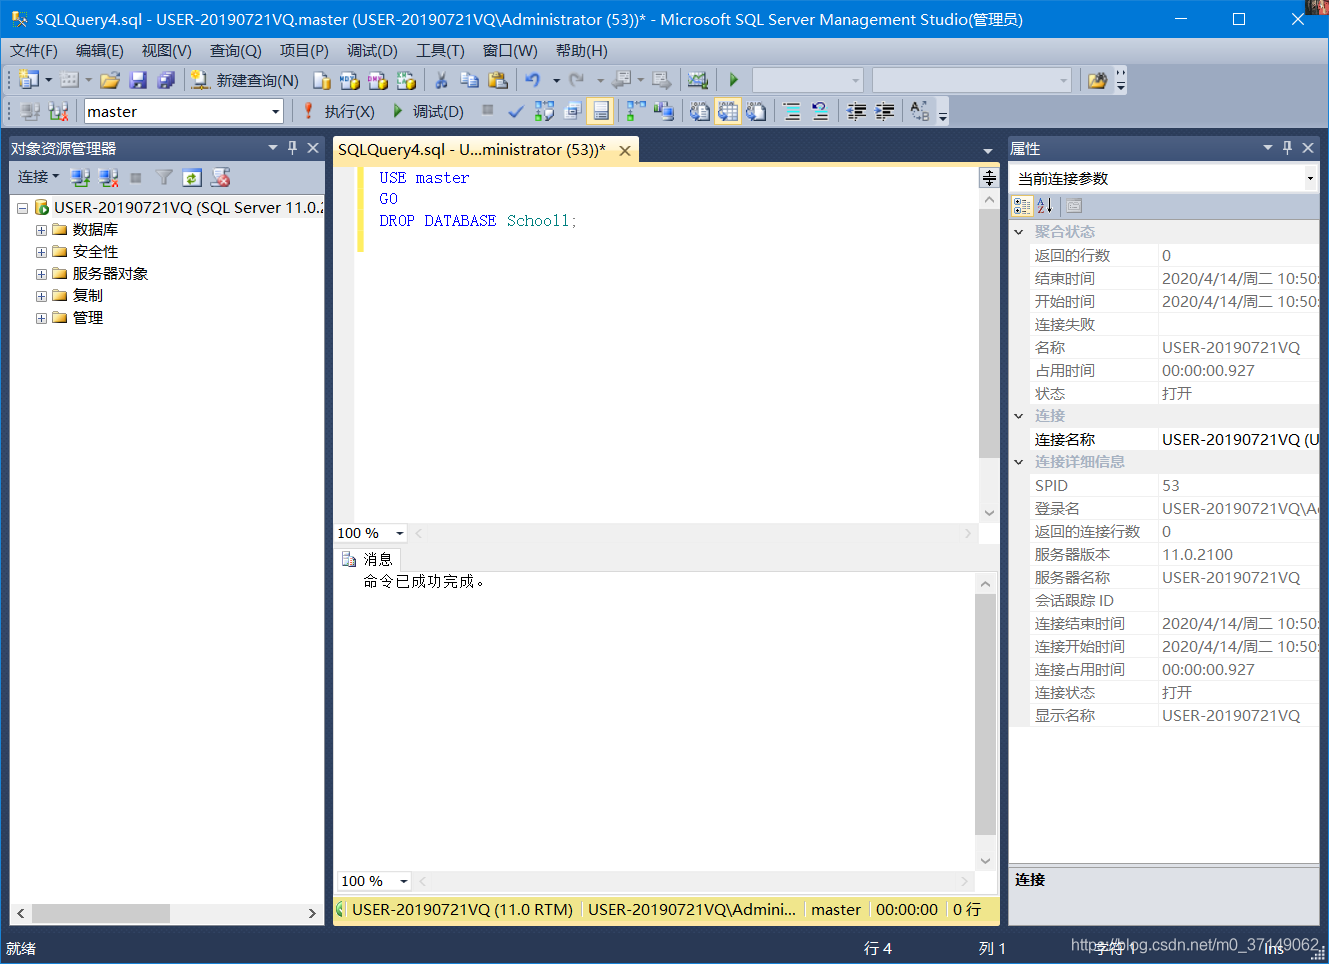Click Disconnect icon in Object Explorer

coord(108,177)
